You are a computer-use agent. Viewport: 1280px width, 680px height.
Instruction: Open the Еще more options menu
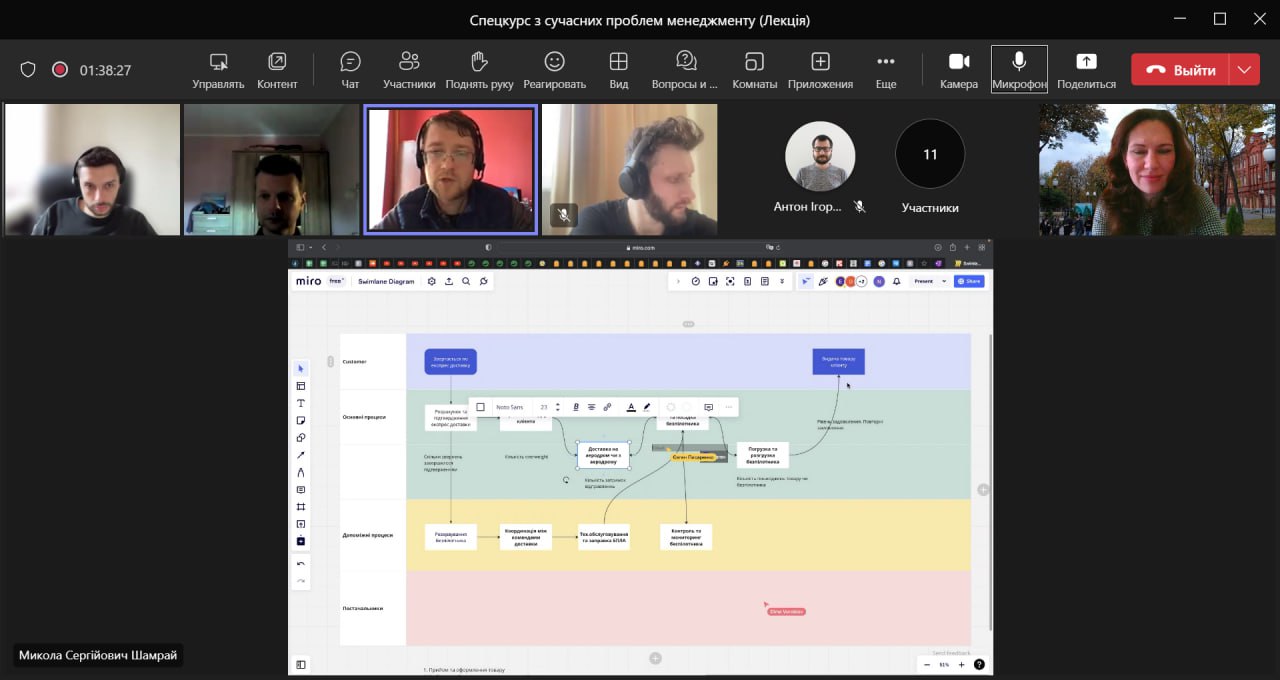click(885, 69)
